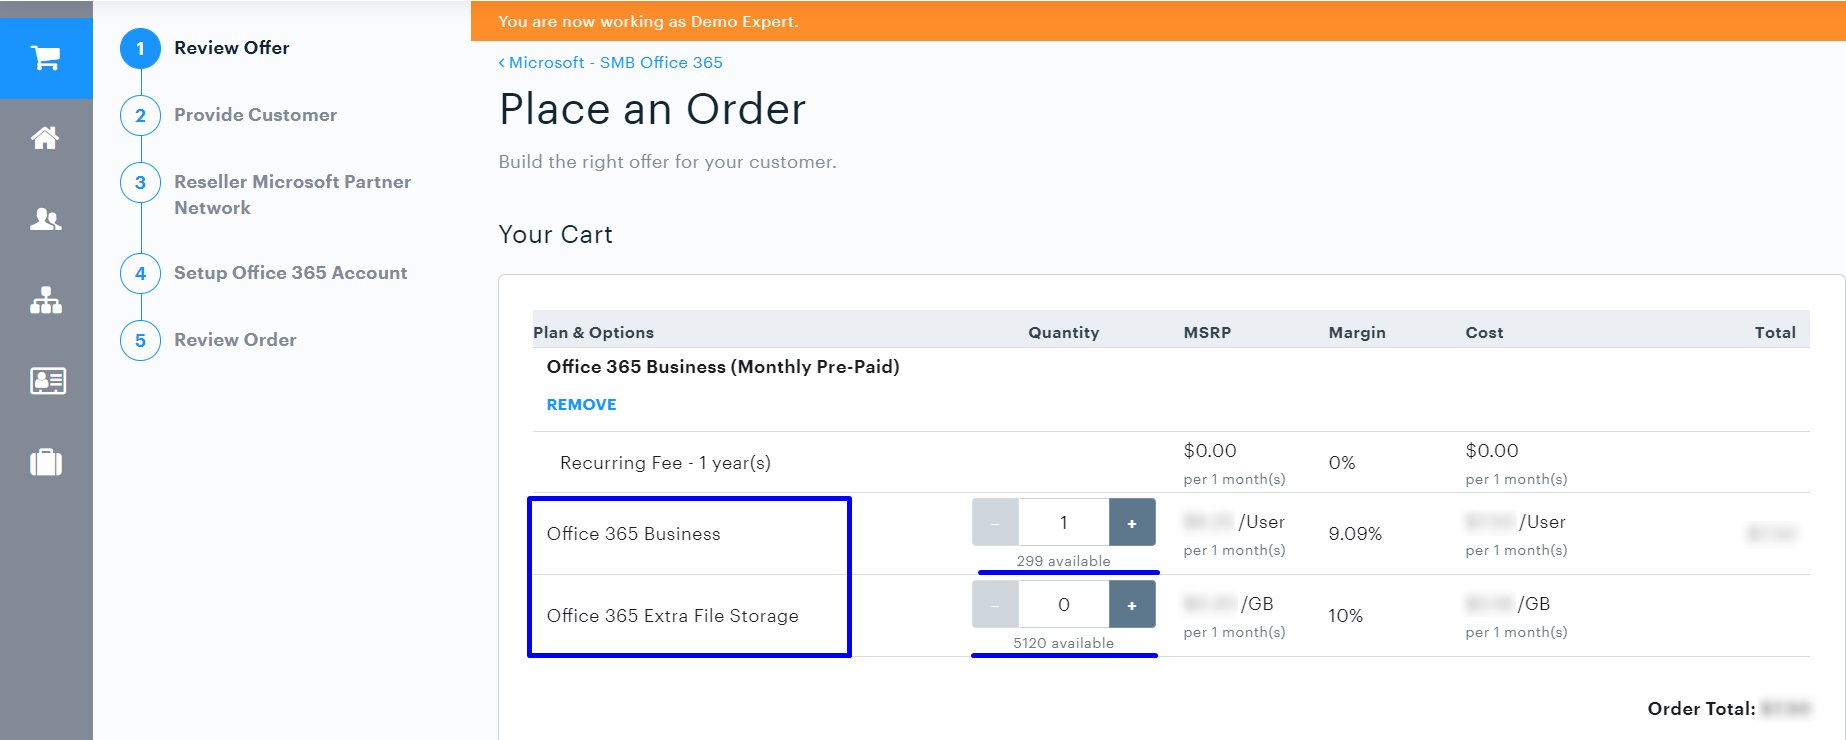Click the 0% margin value
Image resolution: width=1846 pixels, height=740 pixels.
point(1342,463)
